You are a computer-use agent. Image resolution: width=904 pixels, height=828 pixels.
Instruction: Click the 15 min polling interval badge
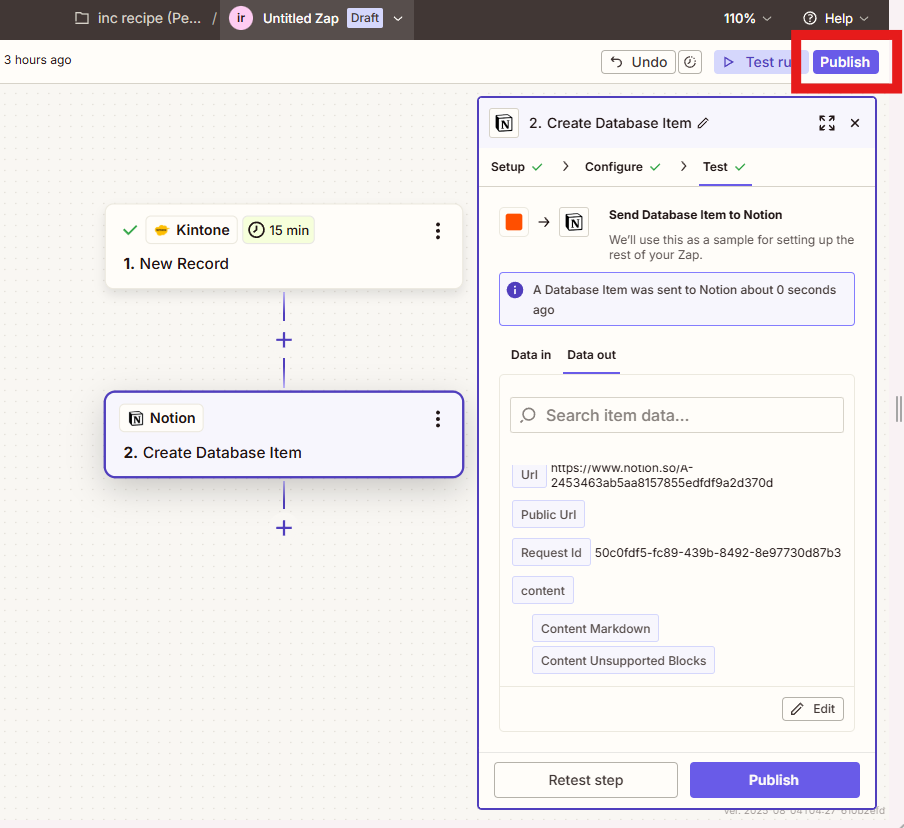pos(278,230)
